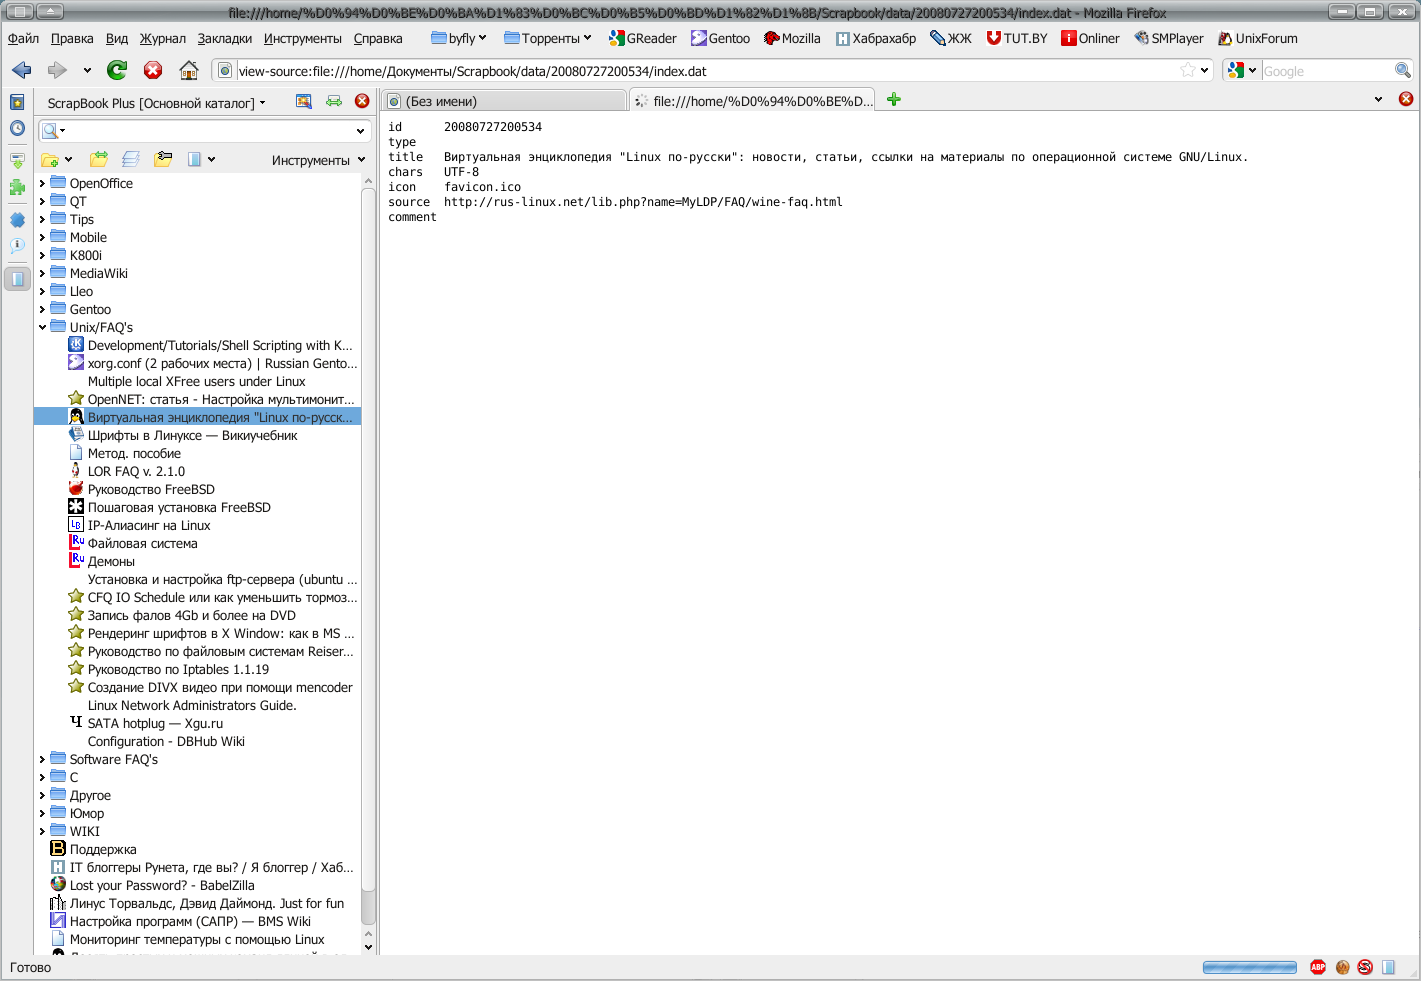Screen dimensions: 1421x981
Task: Click the stacked sheets icon in ScrapBook toolbar
Action: click(x=131, y=159)
